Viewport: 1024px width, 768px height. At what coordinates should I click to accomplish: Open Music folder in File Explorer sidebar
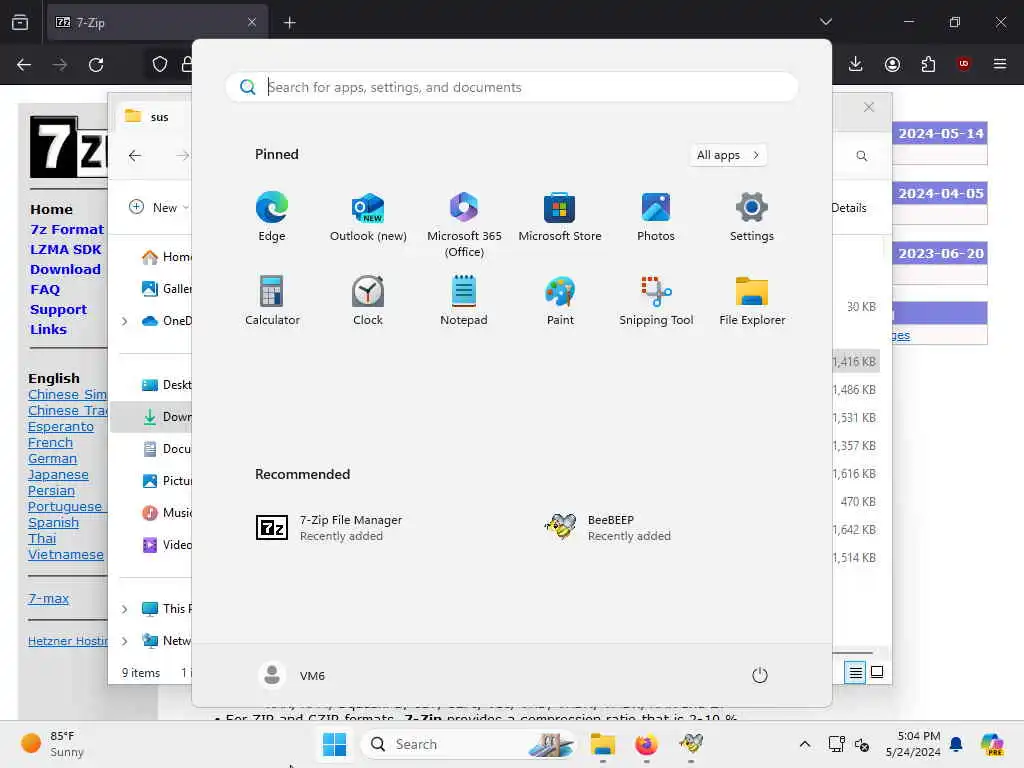point(166,513)
